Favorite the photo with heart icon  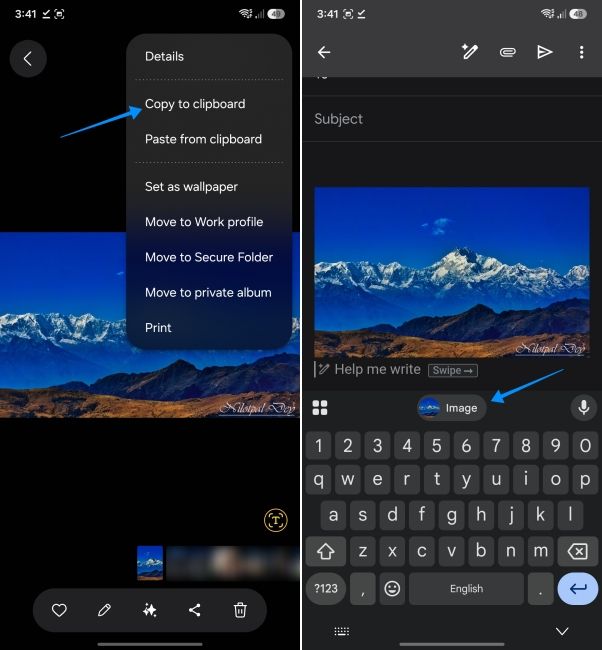click(x=59, y=610)
